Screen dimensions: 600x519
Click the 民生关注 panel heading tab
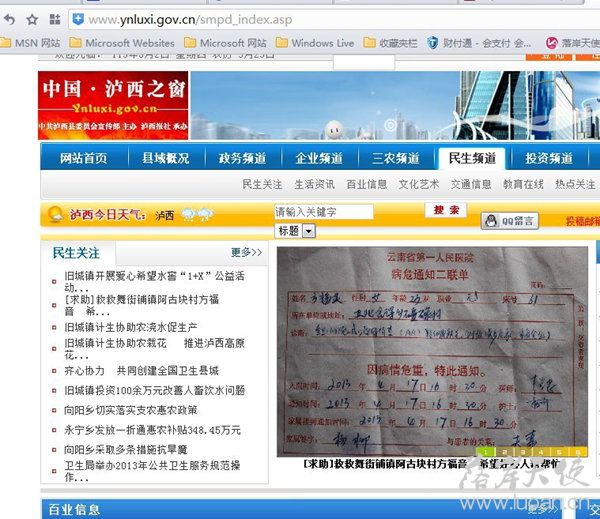tap(76, 253)
